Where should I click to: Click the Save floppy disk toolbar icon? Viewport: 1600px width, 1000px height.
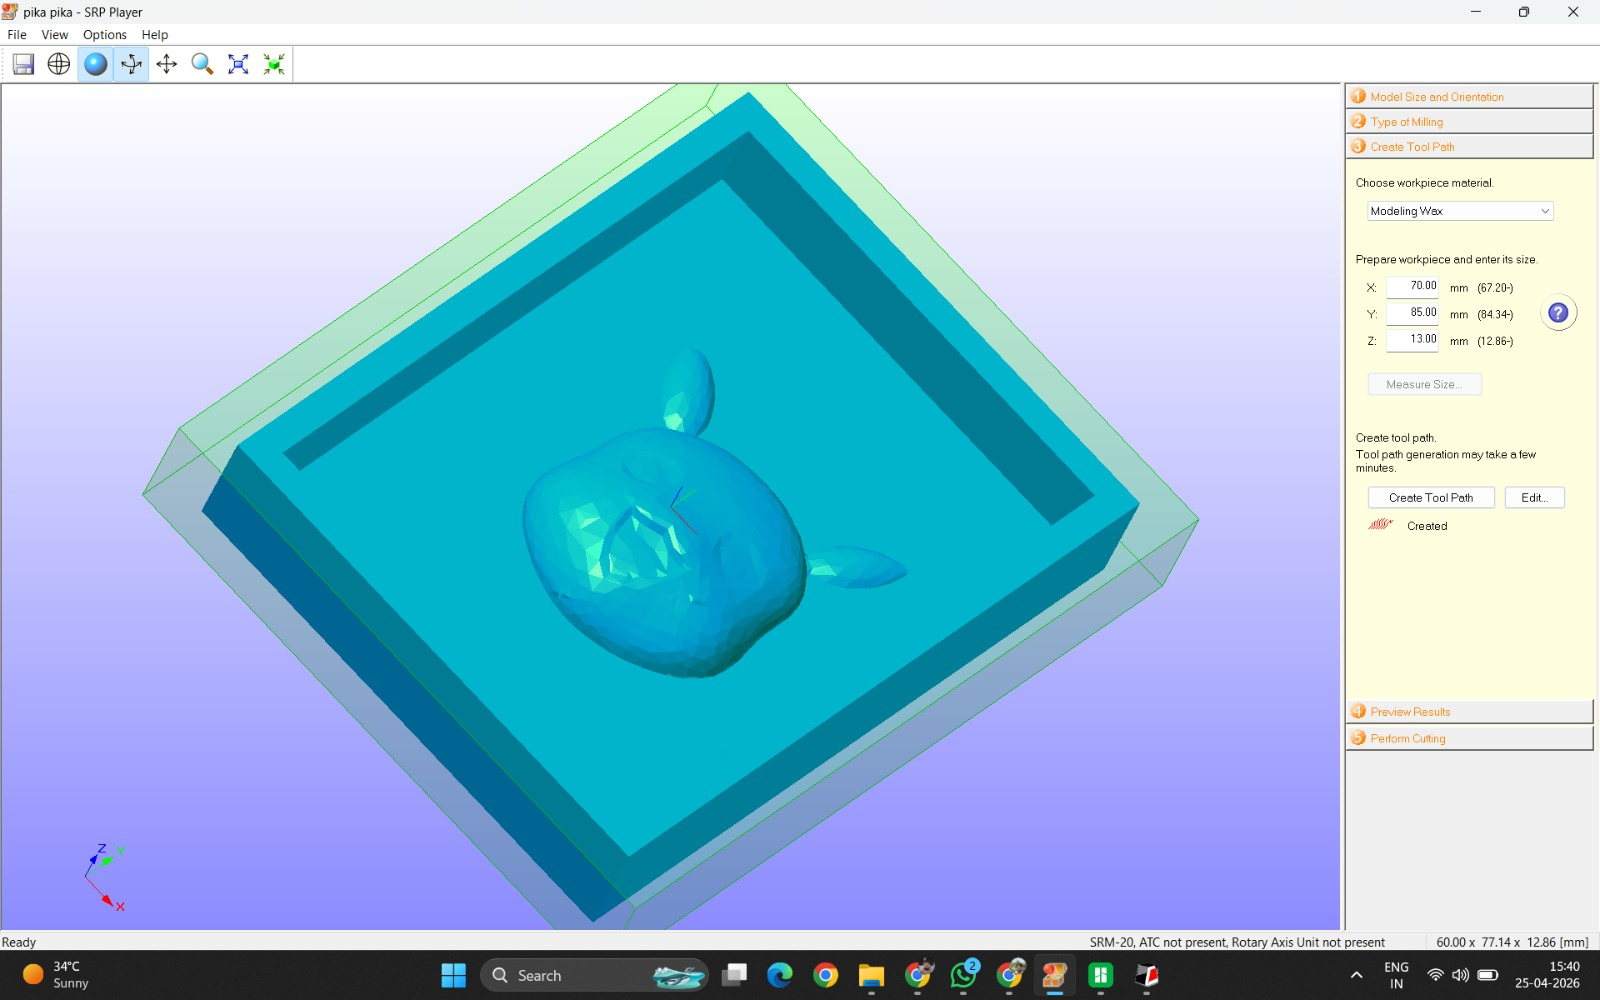pos(23,64)
